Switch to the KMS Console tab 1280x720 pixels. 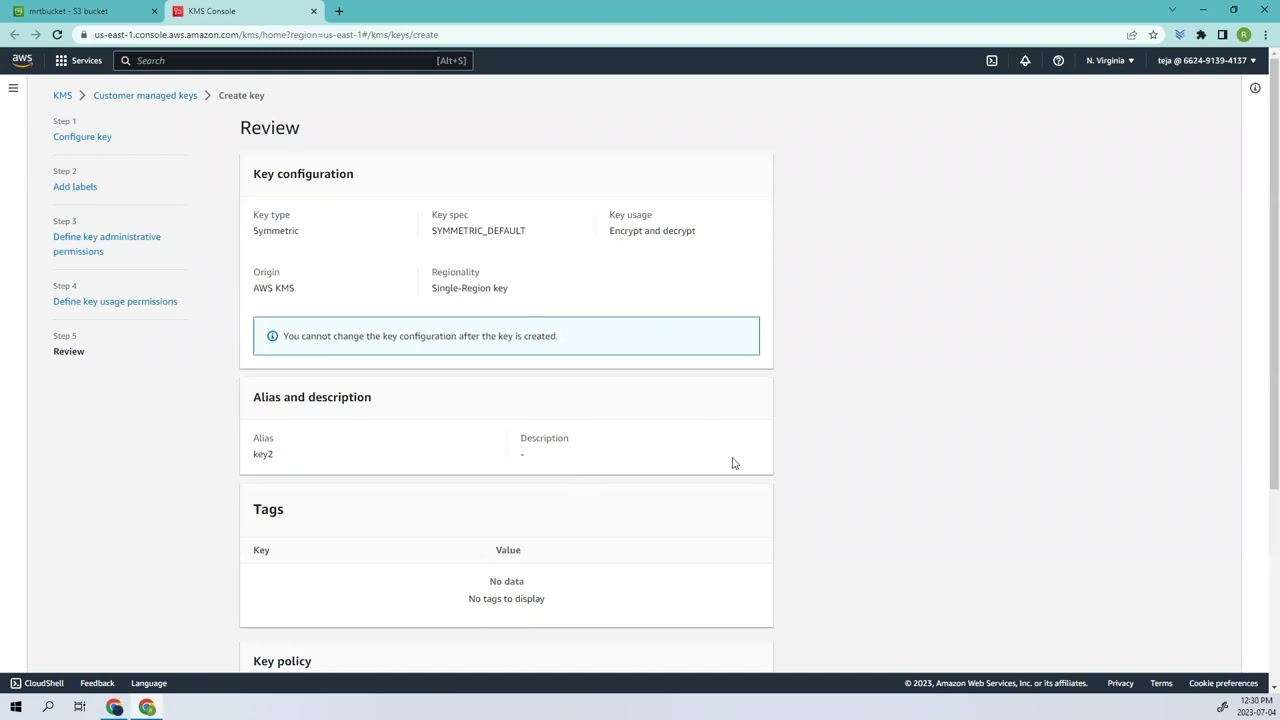[245, 11]
